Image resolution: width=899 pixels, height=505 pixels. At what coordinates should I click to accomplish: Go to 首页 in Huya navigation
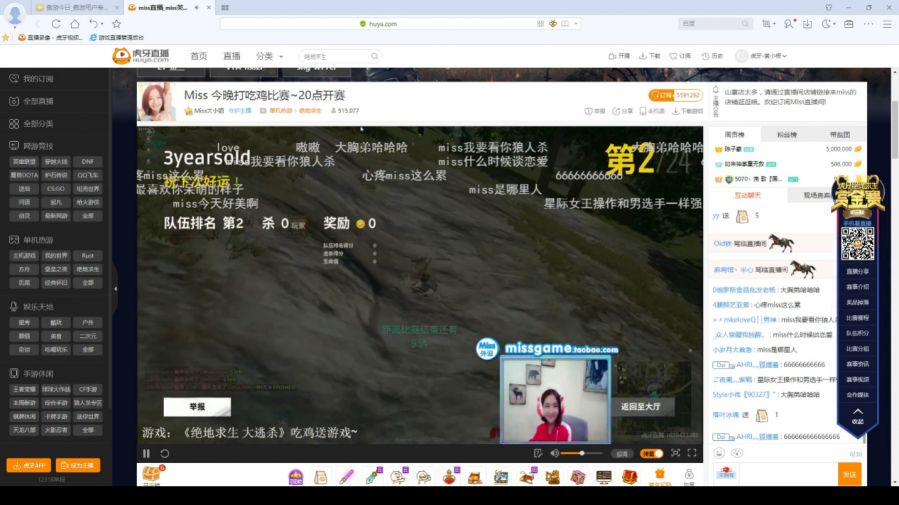[199, 56]
